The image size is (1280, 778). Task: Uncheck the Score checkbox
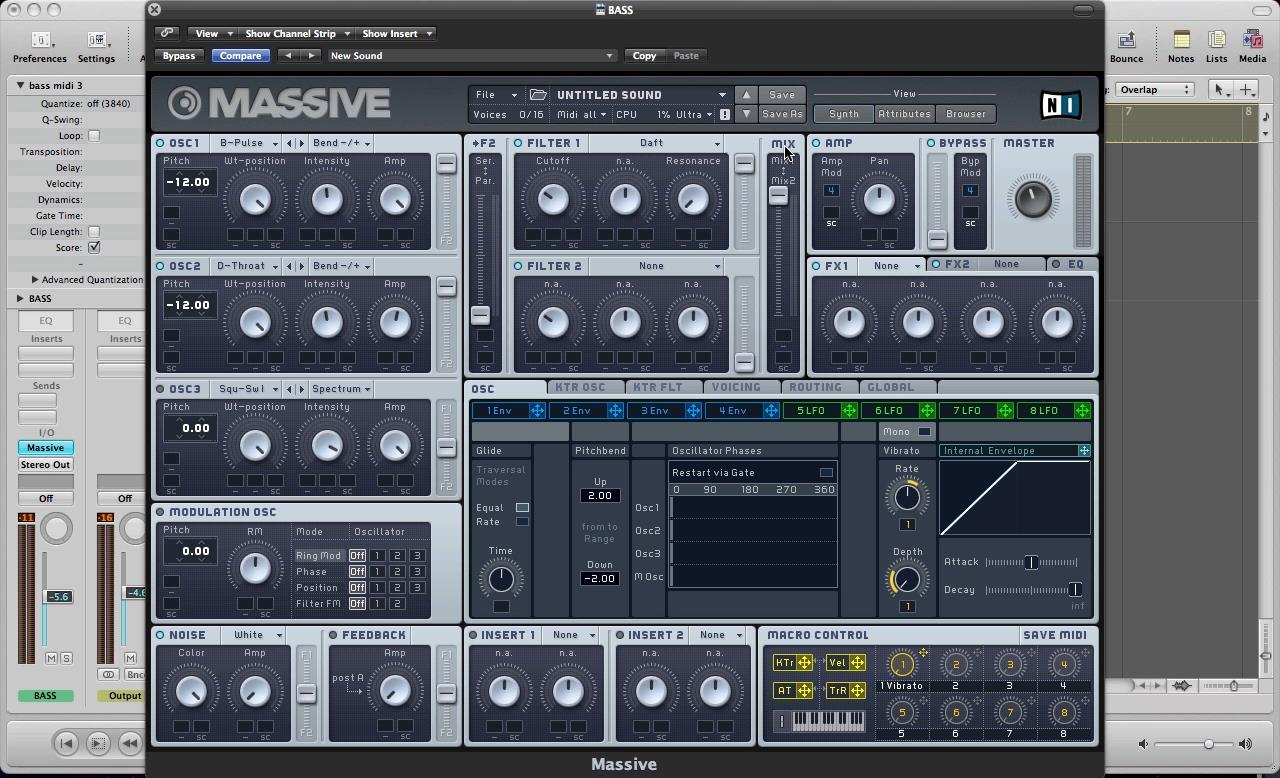tap(94, 247)
